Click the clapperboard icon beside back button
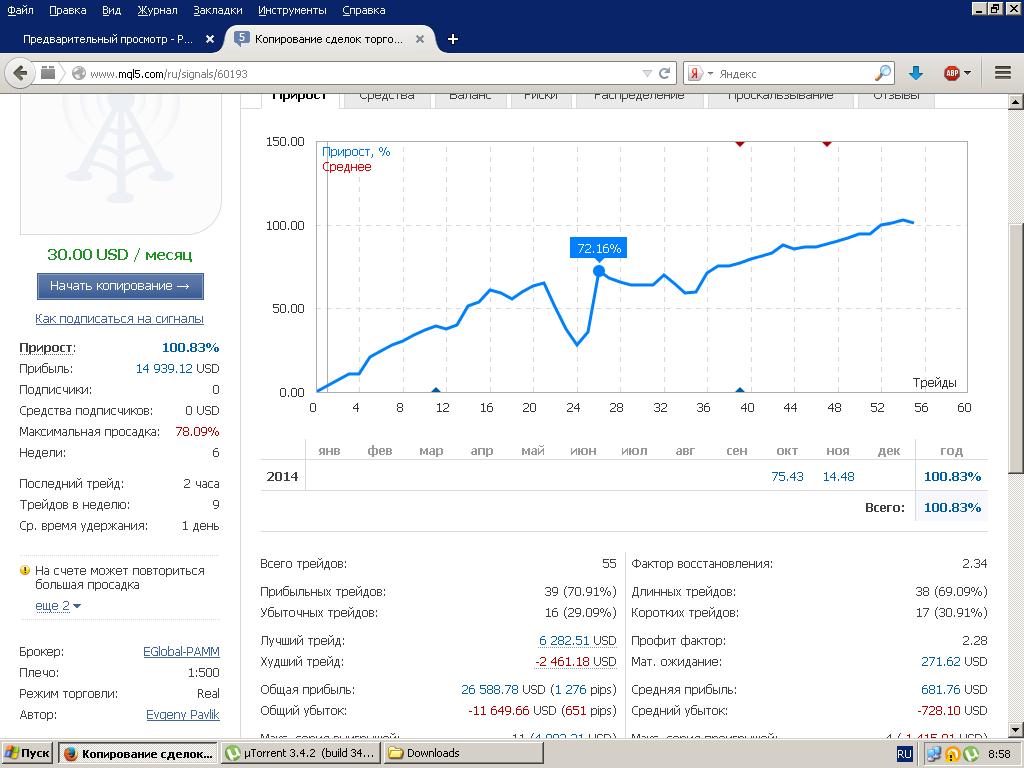The width and height of the screenshot is (1024, 768). (48, 72)
